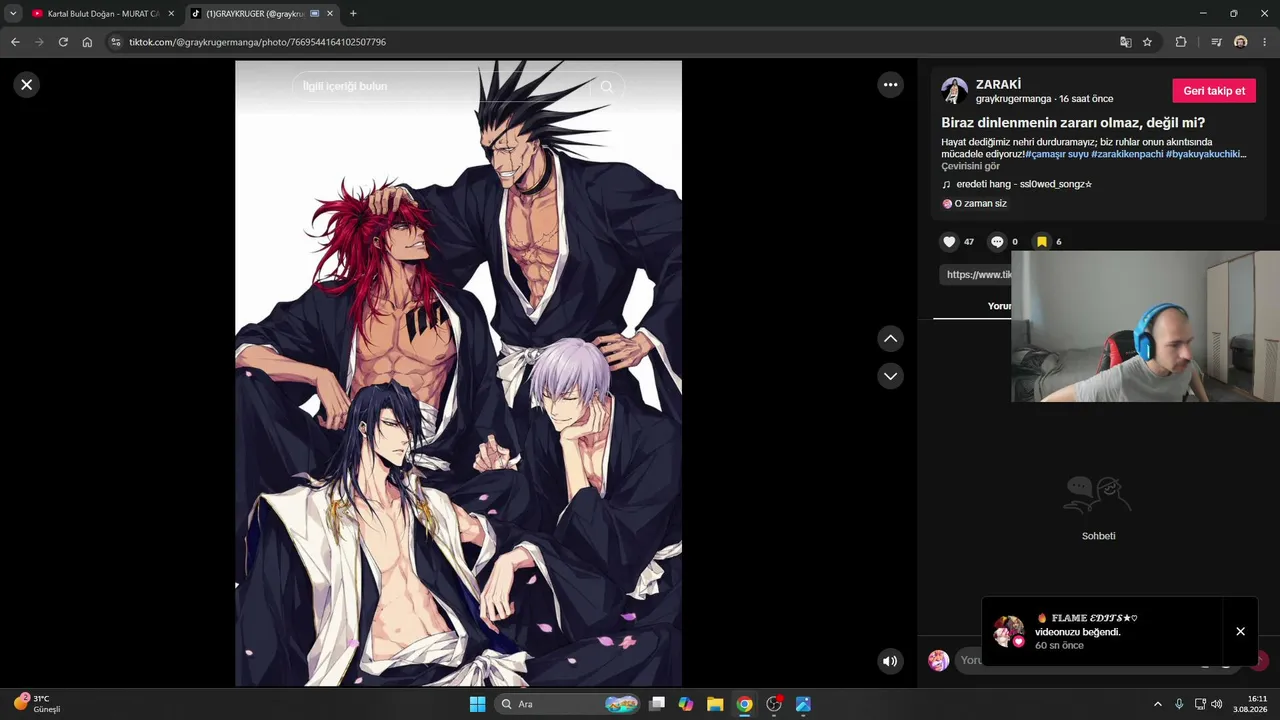Screen dimensions: 1280x720
Task: Switch to Chrome in the taskbar
Action: 744,704
